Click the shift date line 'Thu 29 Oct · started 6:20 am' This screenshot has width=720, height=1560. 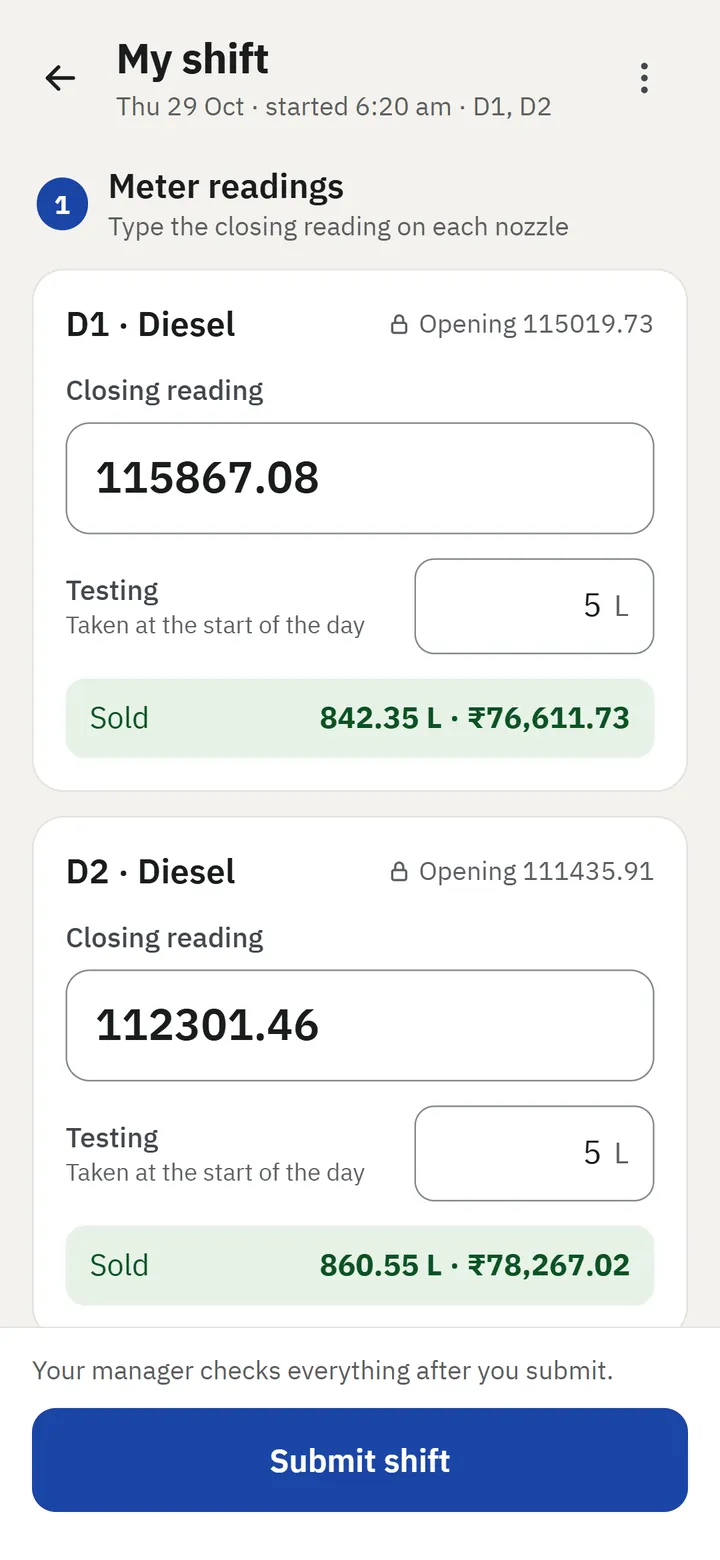pos(284,107)
